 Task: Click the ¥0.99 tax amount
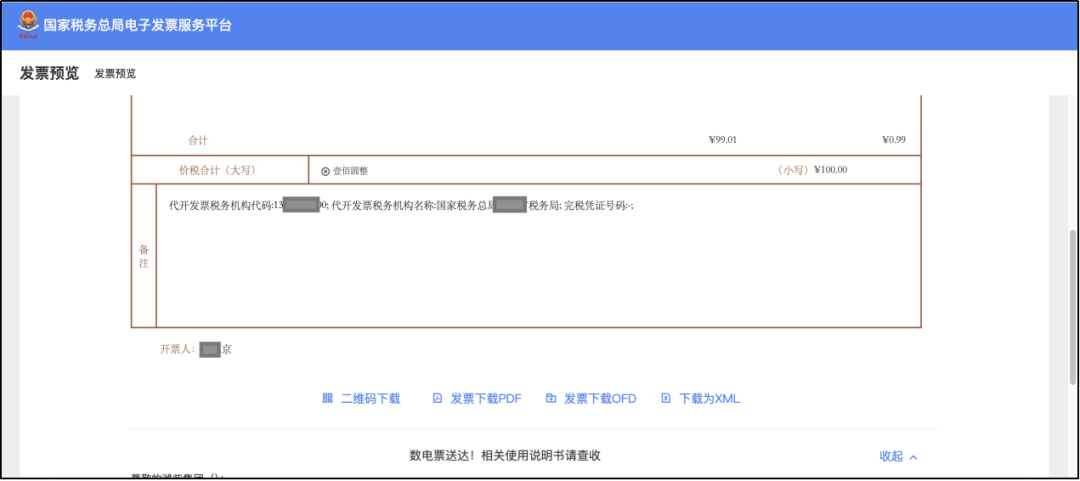pyautogui.click(x=893, y=140)
